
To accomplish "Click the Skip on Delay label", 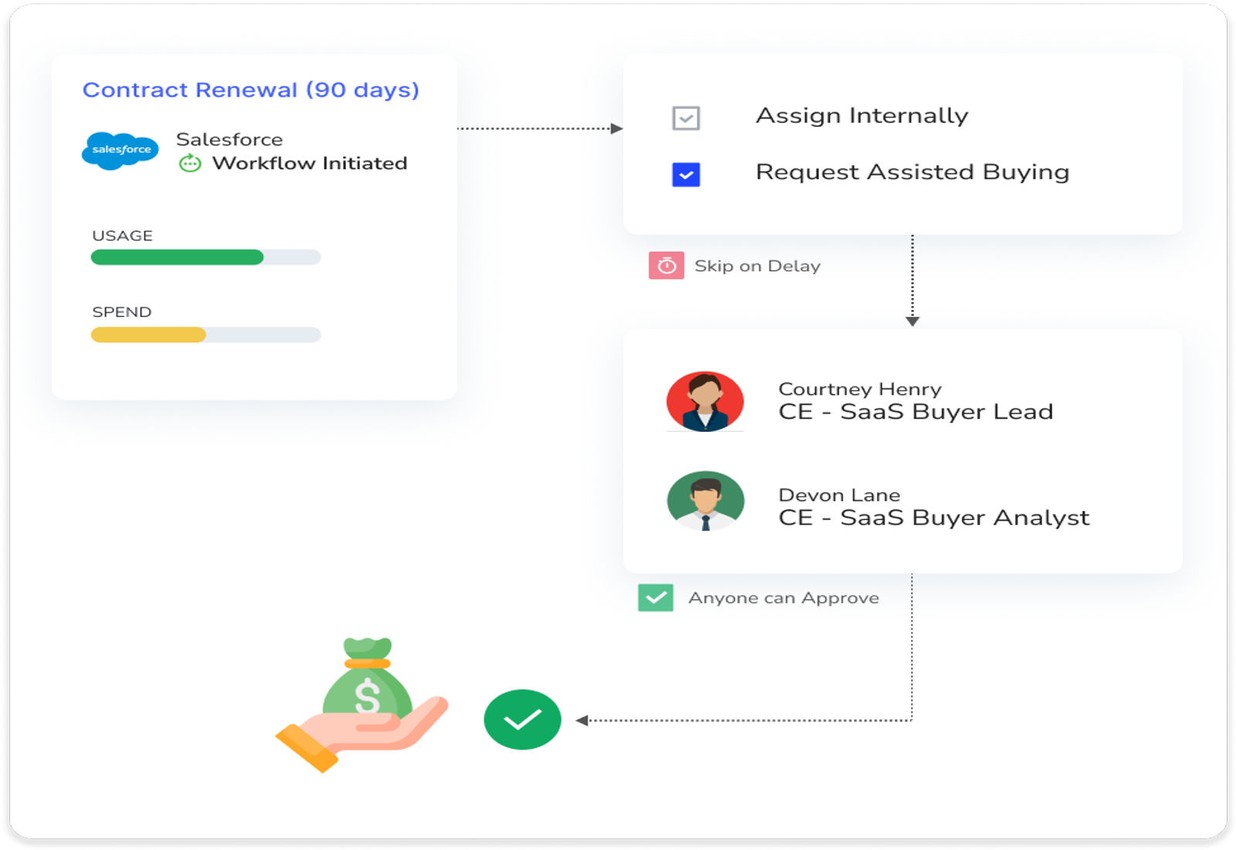I will tap(757, 266).
